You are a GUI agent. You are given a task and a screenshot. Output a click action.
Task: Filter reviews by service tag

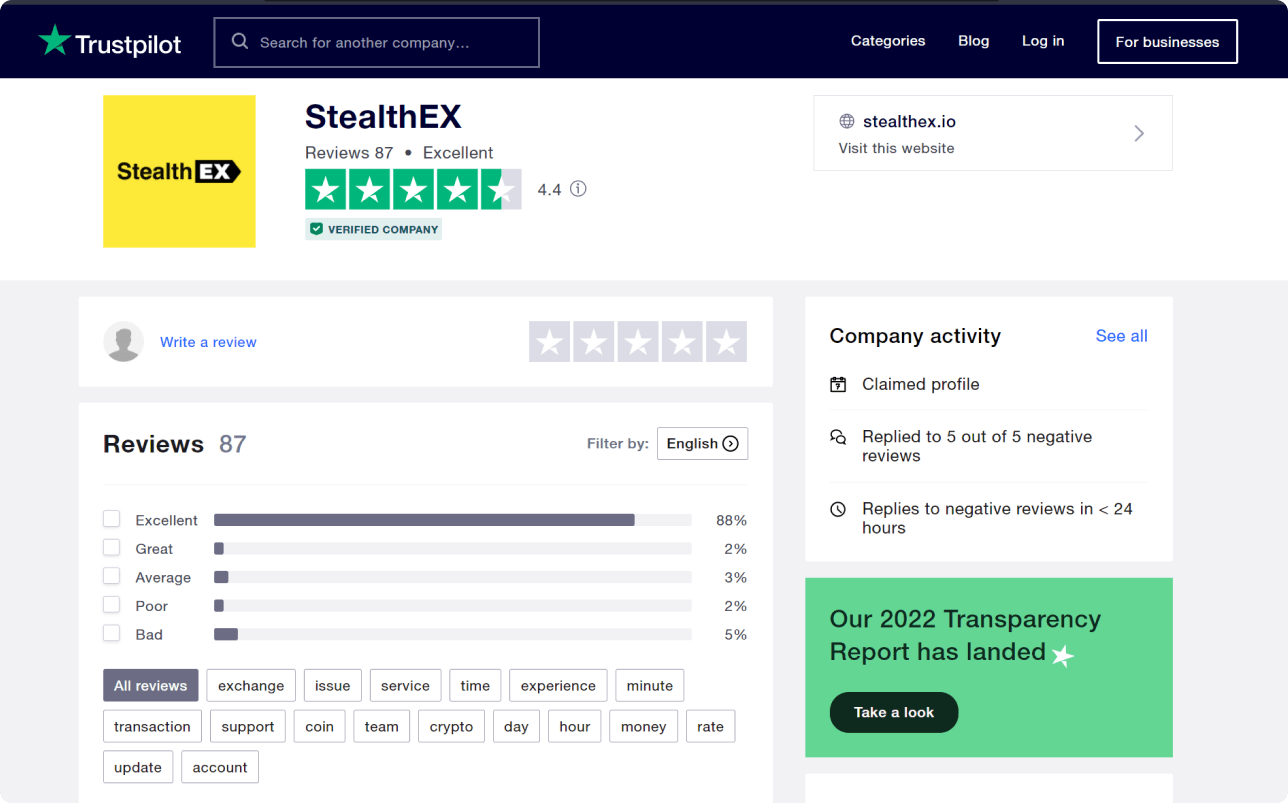405,685
